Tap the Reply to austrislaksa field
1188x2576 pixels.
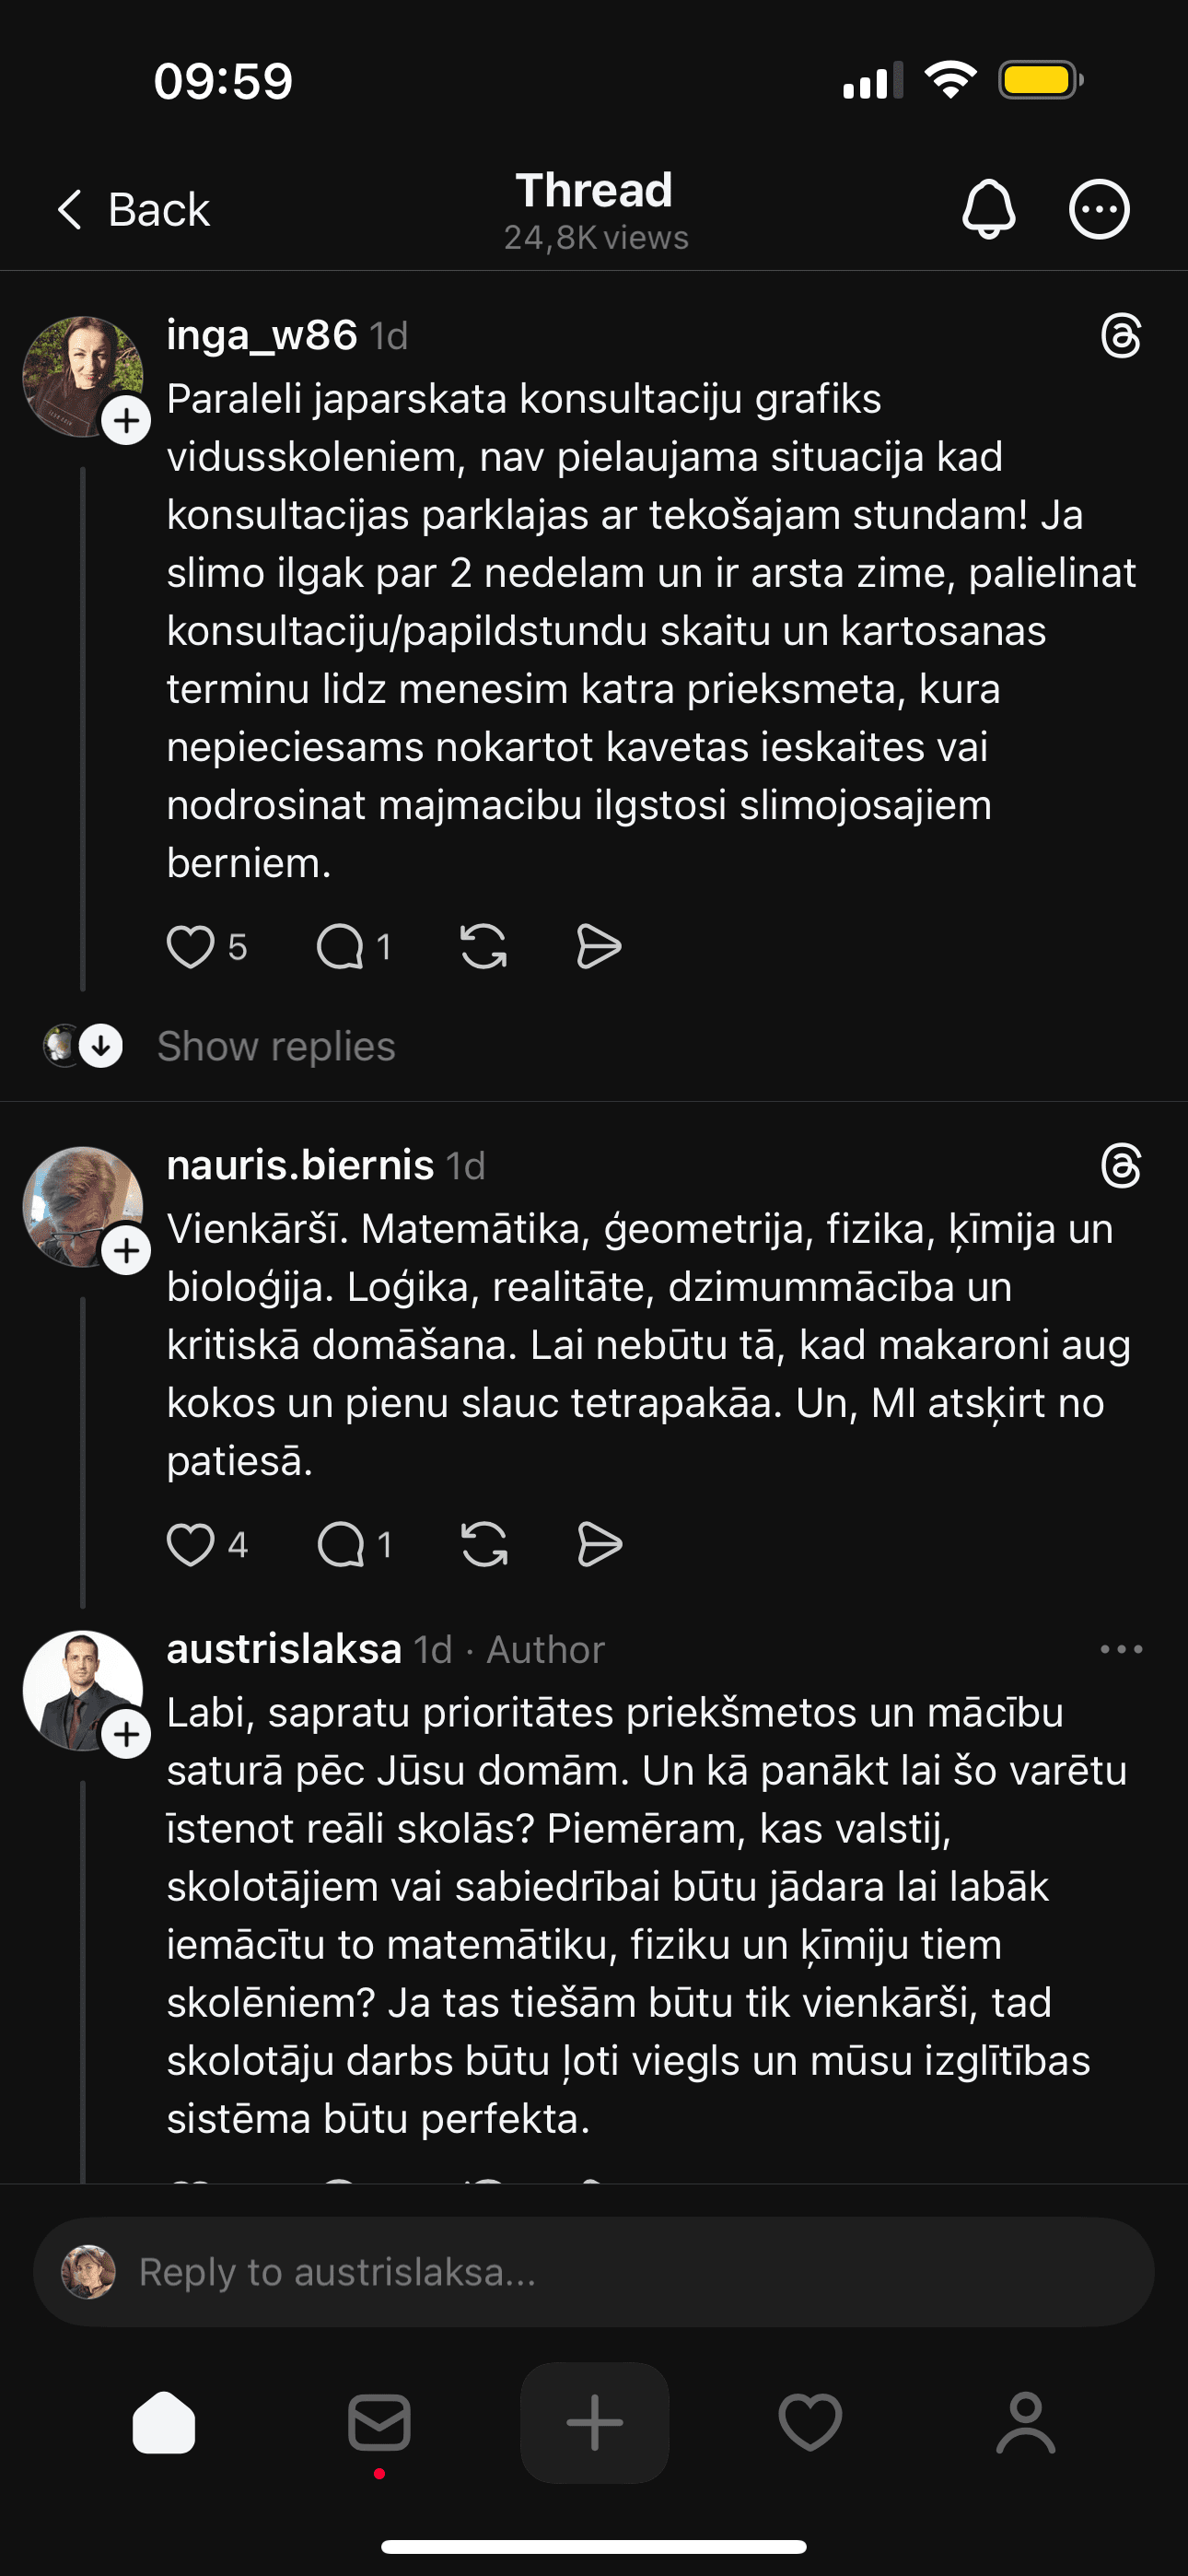pyautogui.click(x=594, y=2272)
